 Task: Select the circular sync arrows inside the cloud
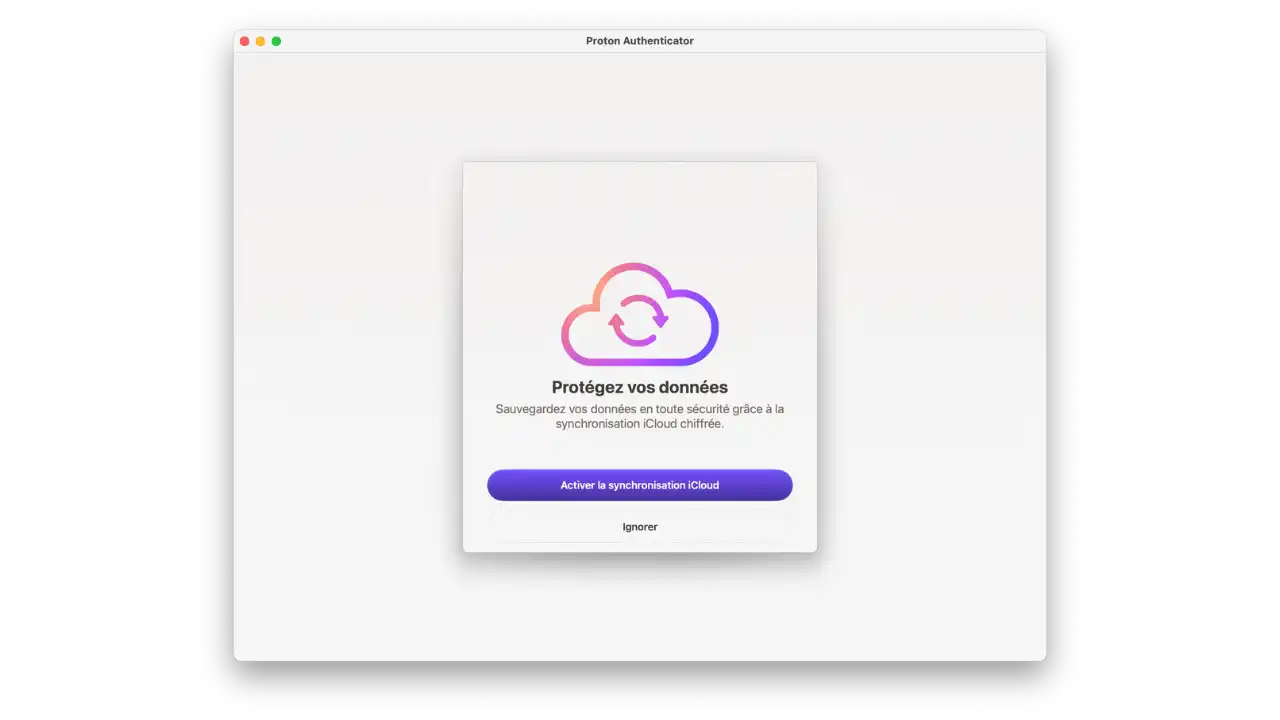pos(639,318)
